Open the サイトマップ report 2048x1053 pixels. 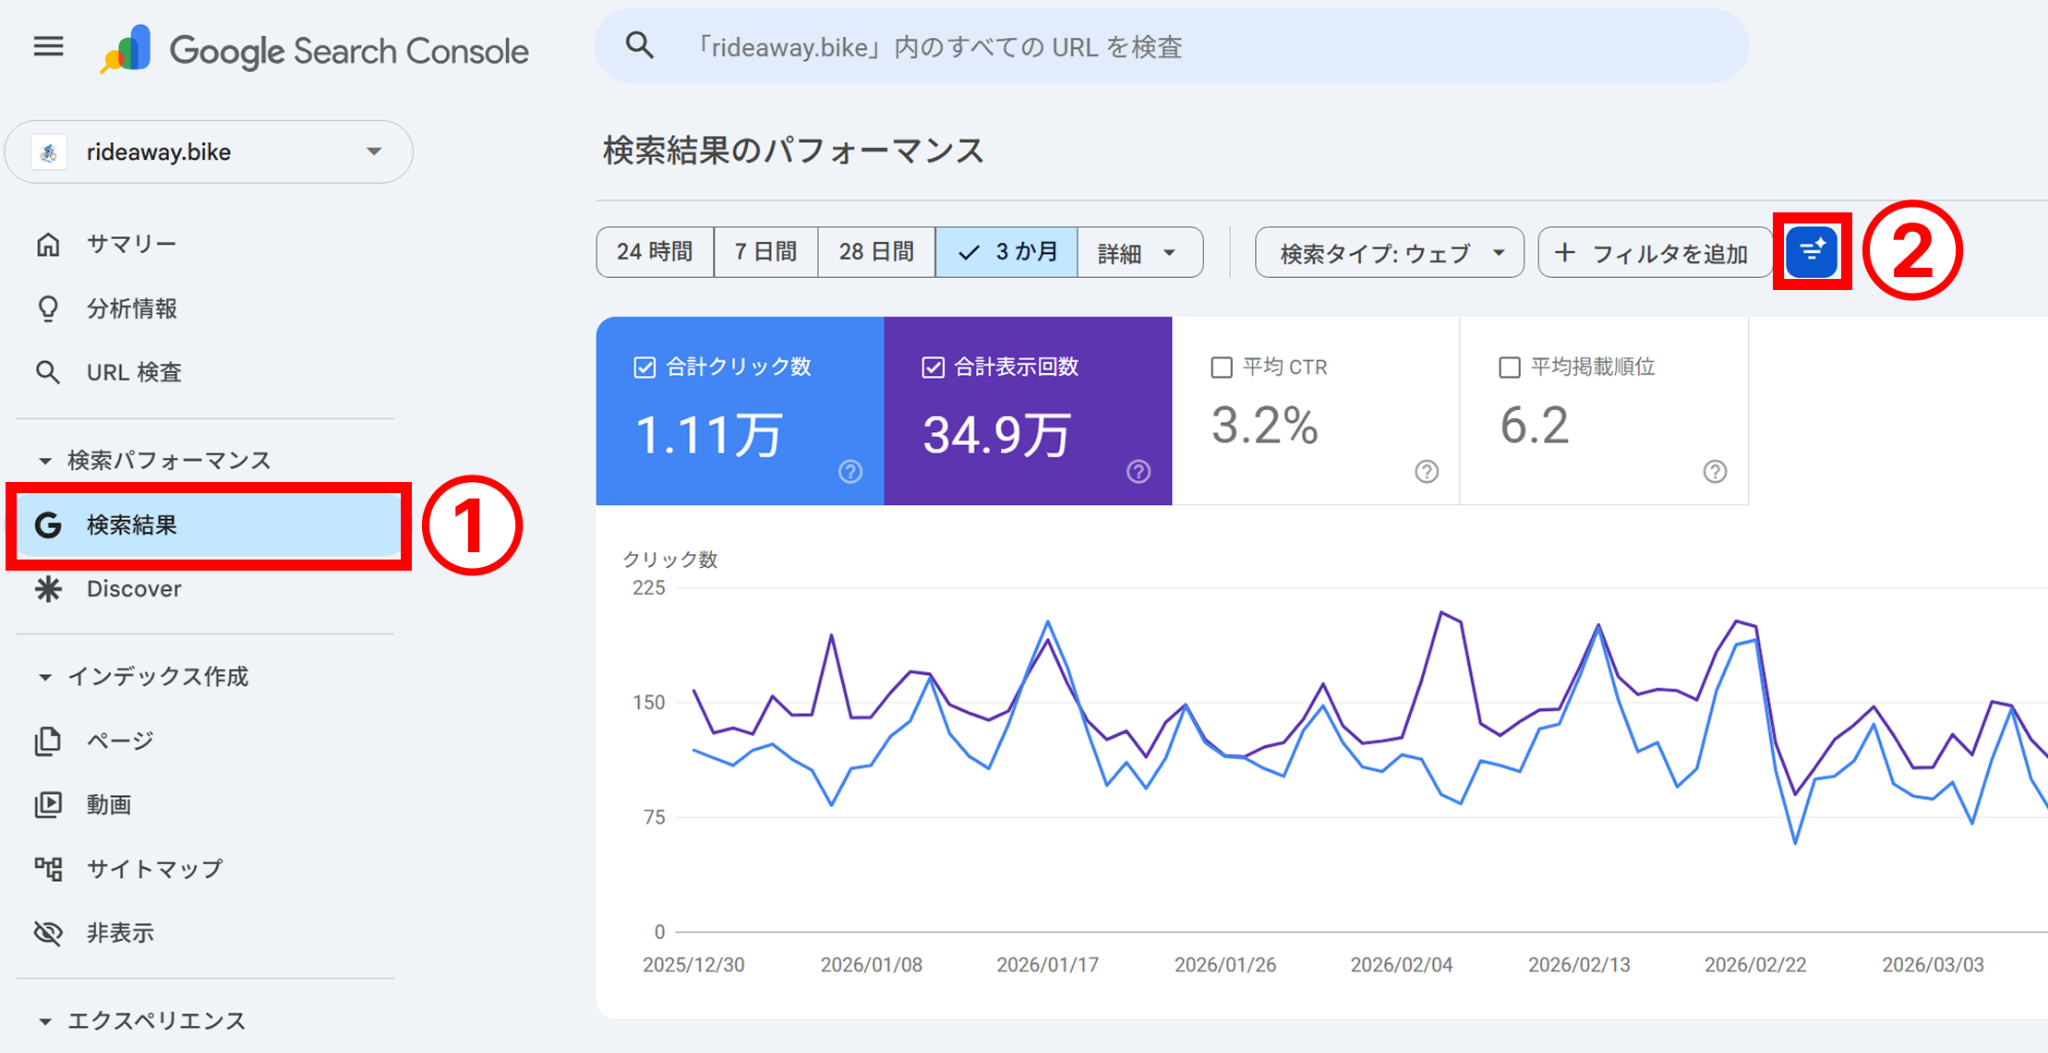pyautogui.click(x=155, y=868)
